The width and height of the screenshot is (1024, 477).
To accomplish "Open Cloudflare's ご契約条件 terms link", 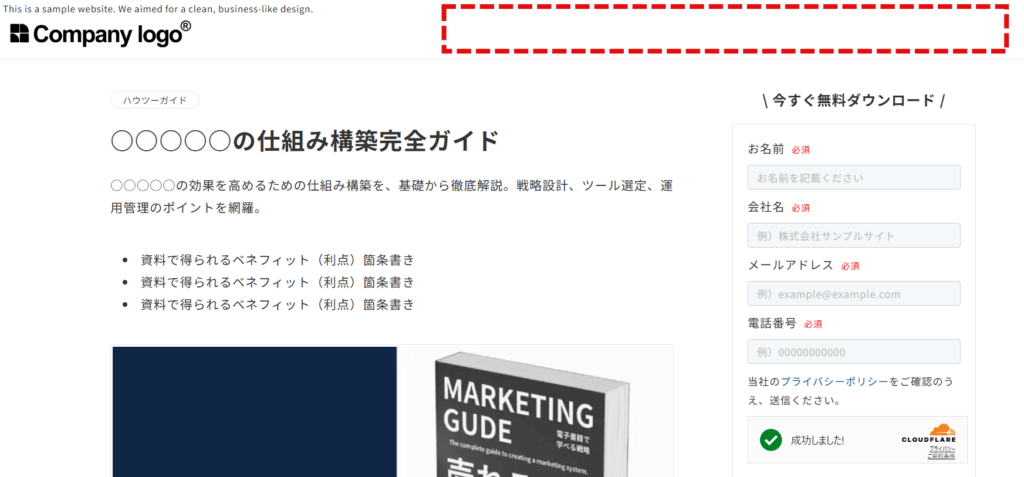I will 941,457.
